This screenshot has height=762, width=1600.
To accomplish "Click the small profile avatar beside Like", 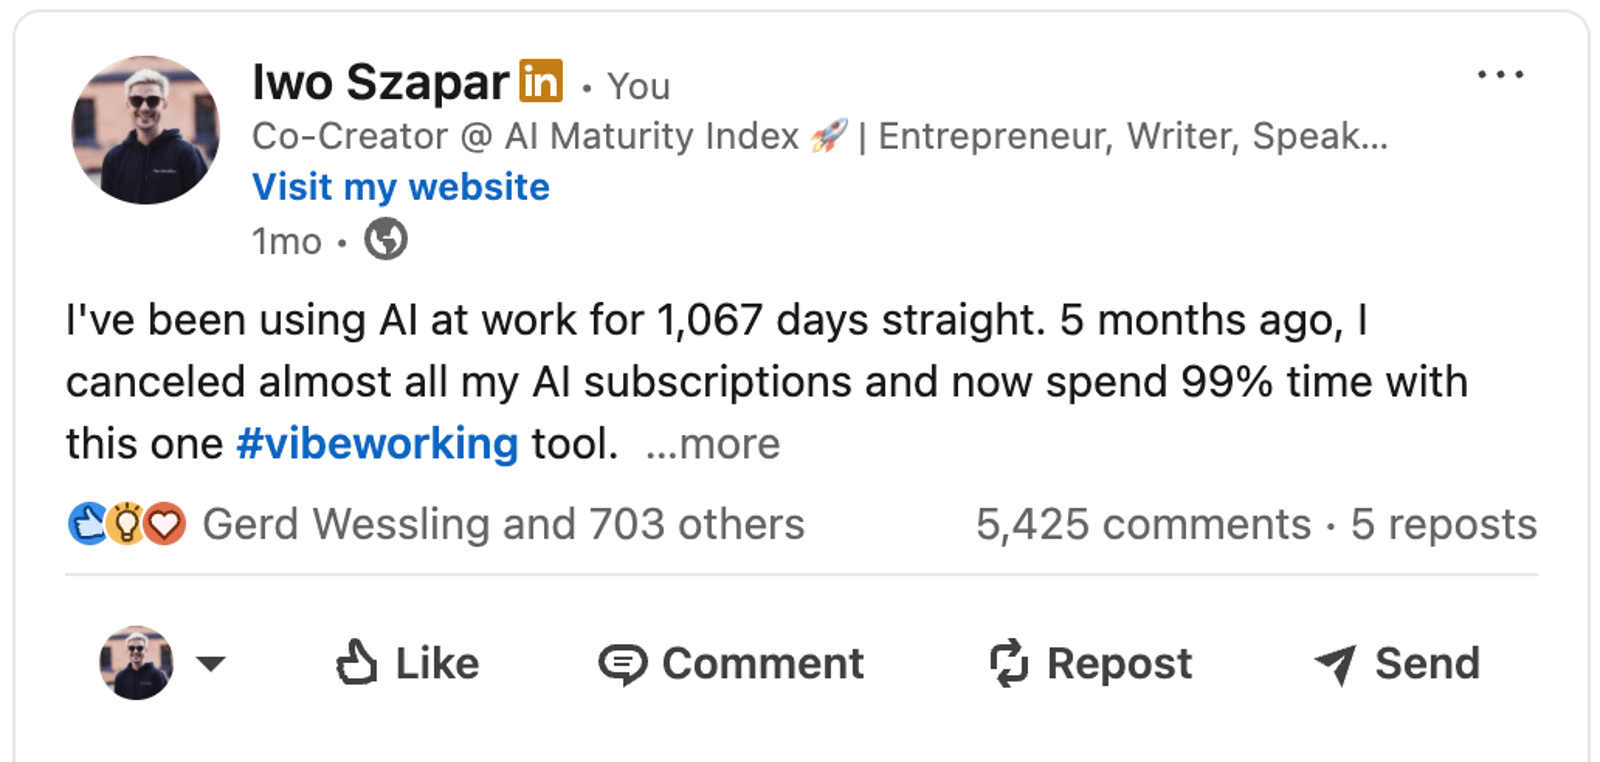I will 136,662.
